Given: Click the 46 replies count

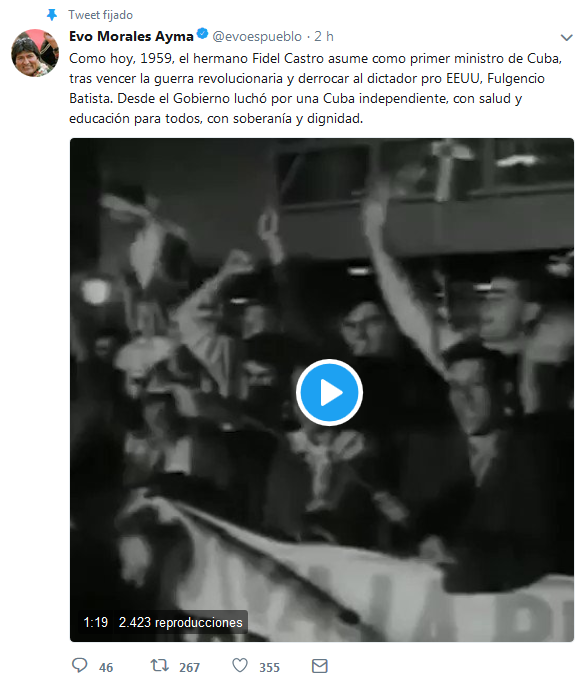Looking at the screenshot, I should pos(106,667).
